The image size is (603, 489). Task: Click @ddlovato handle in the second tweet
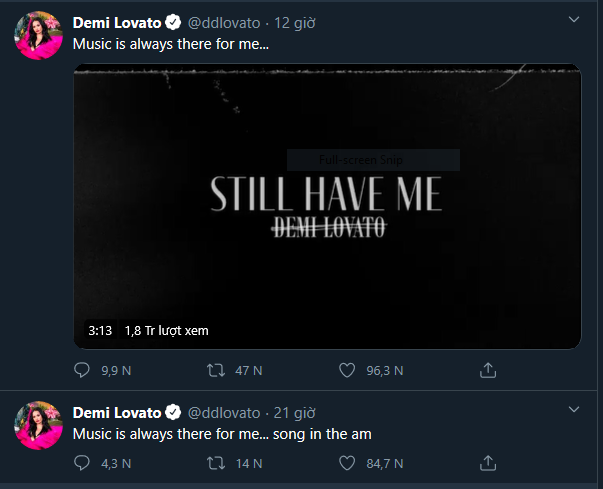click(x=225, y=412)
